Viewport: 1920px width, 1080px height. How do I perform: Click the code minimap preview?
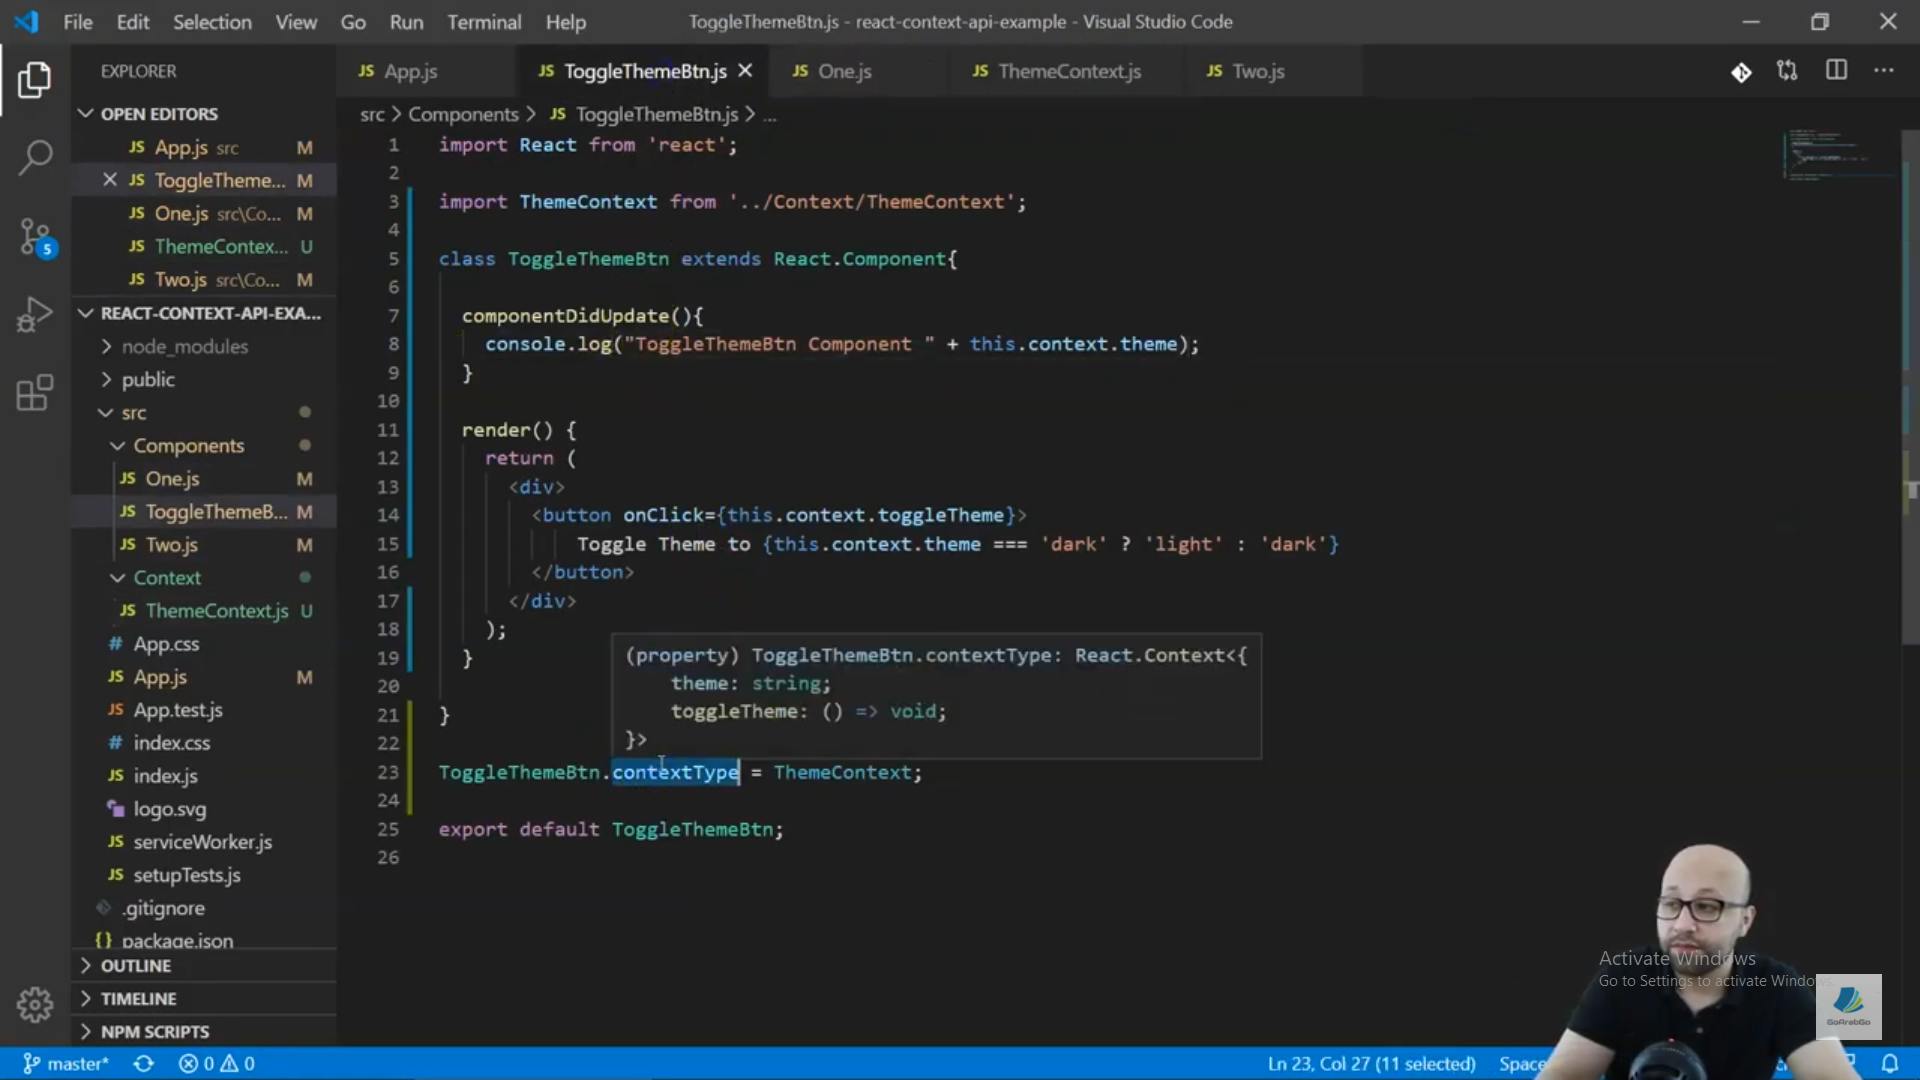1838,155
